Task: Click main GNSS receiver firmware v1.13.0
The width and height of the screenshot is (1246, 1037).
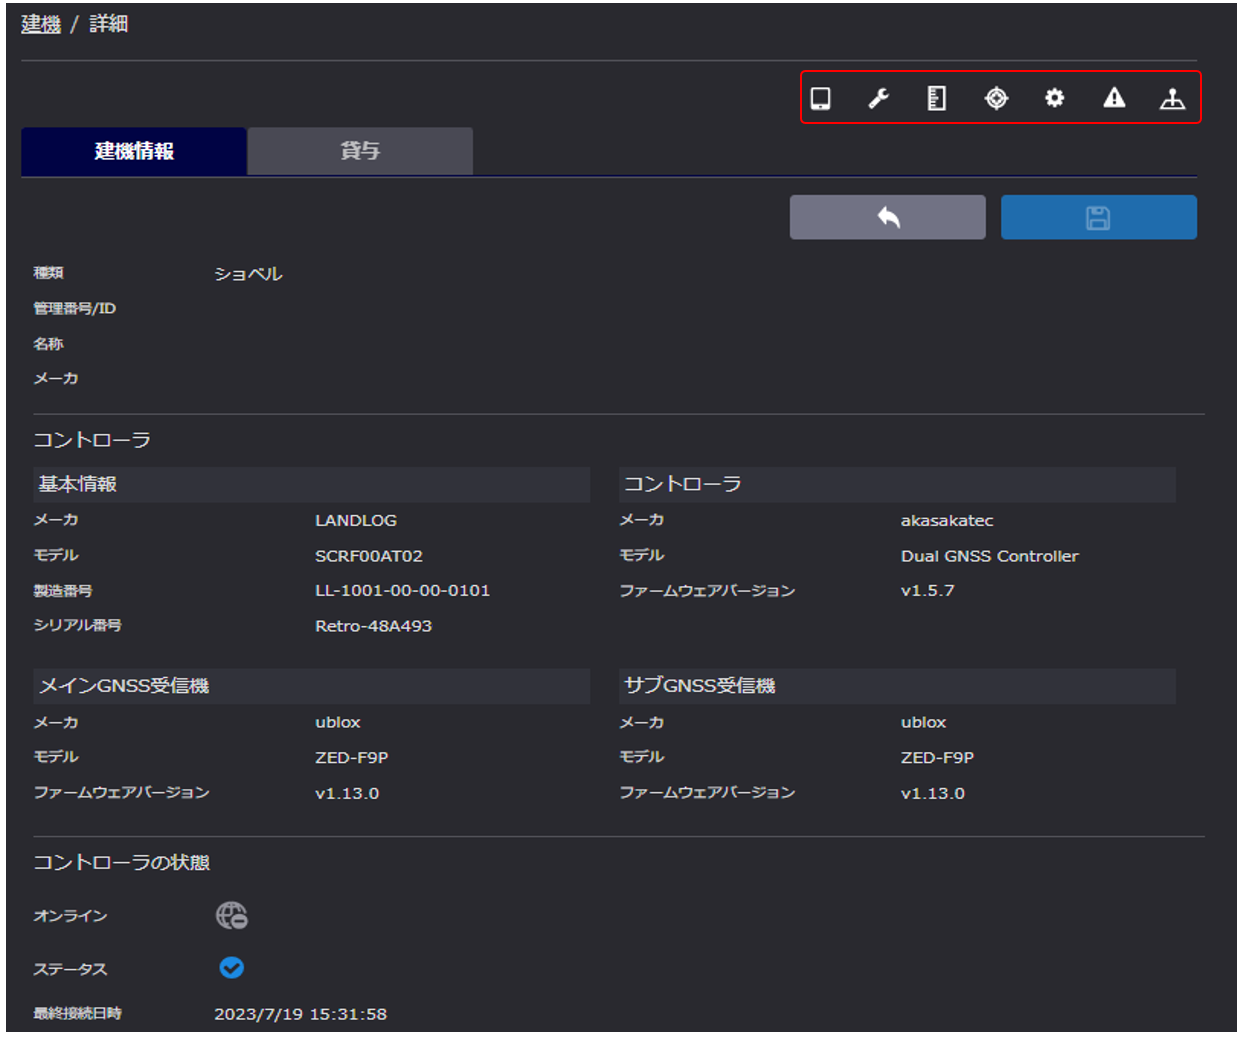Action: coord(347,793)
